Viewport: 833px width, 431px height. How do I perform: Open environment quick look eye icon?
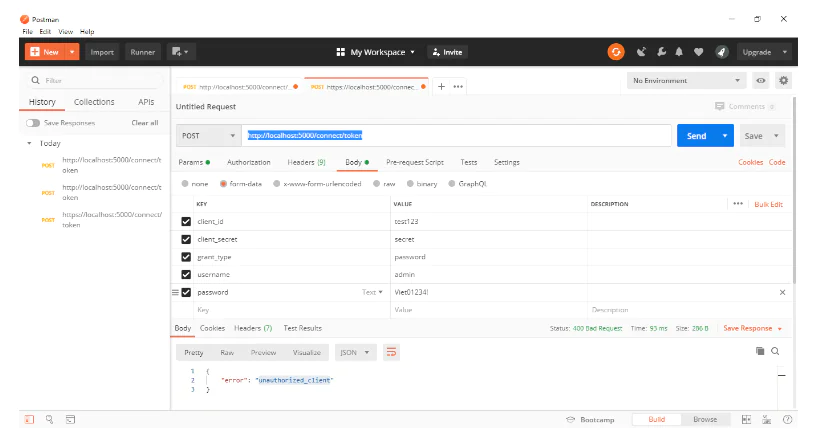761,81
